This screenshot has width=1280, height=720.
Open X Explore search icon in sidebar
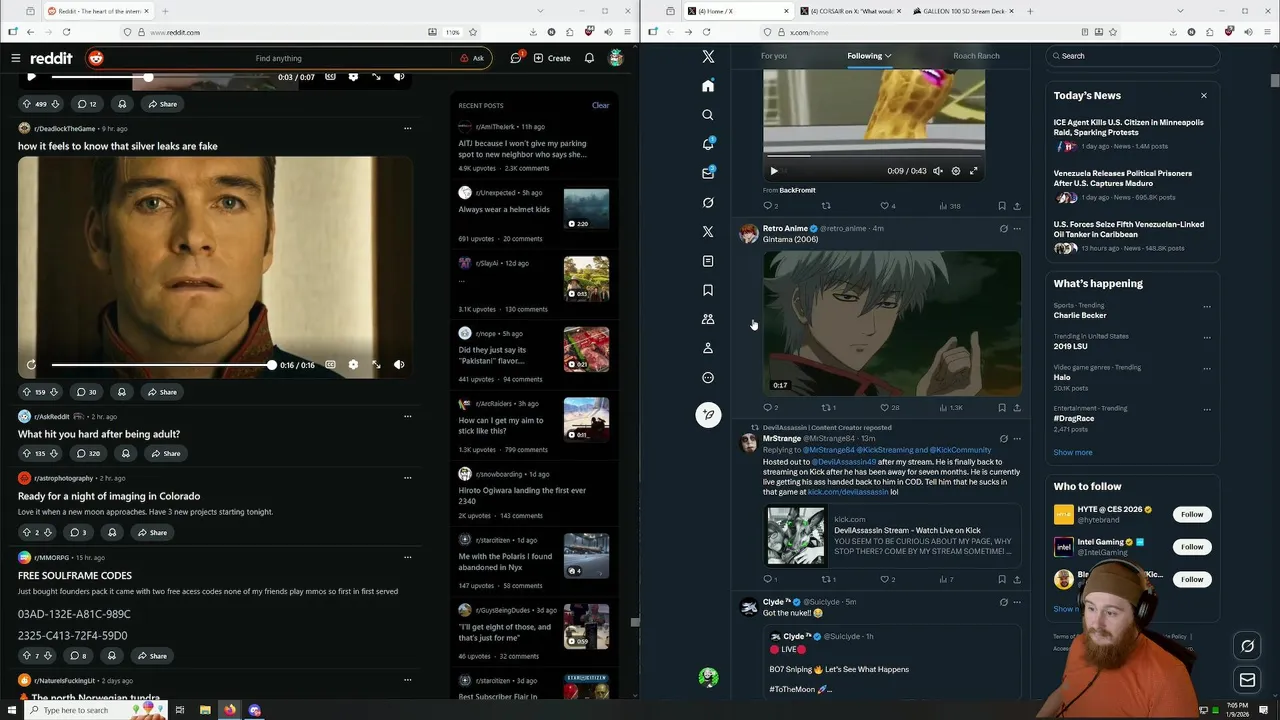coord(708,115)
